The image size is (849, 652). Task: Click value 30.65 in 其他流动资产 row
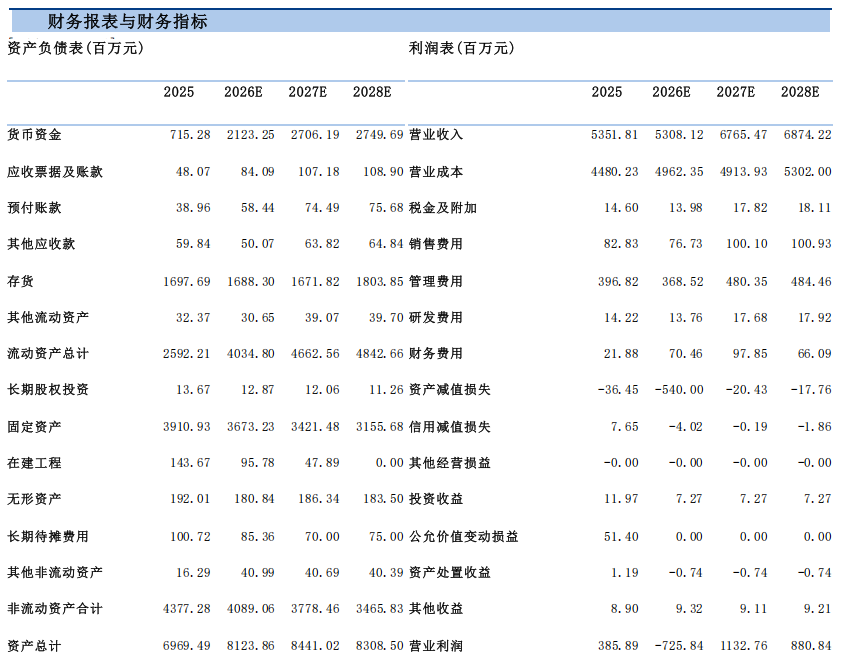click(258, 317)
